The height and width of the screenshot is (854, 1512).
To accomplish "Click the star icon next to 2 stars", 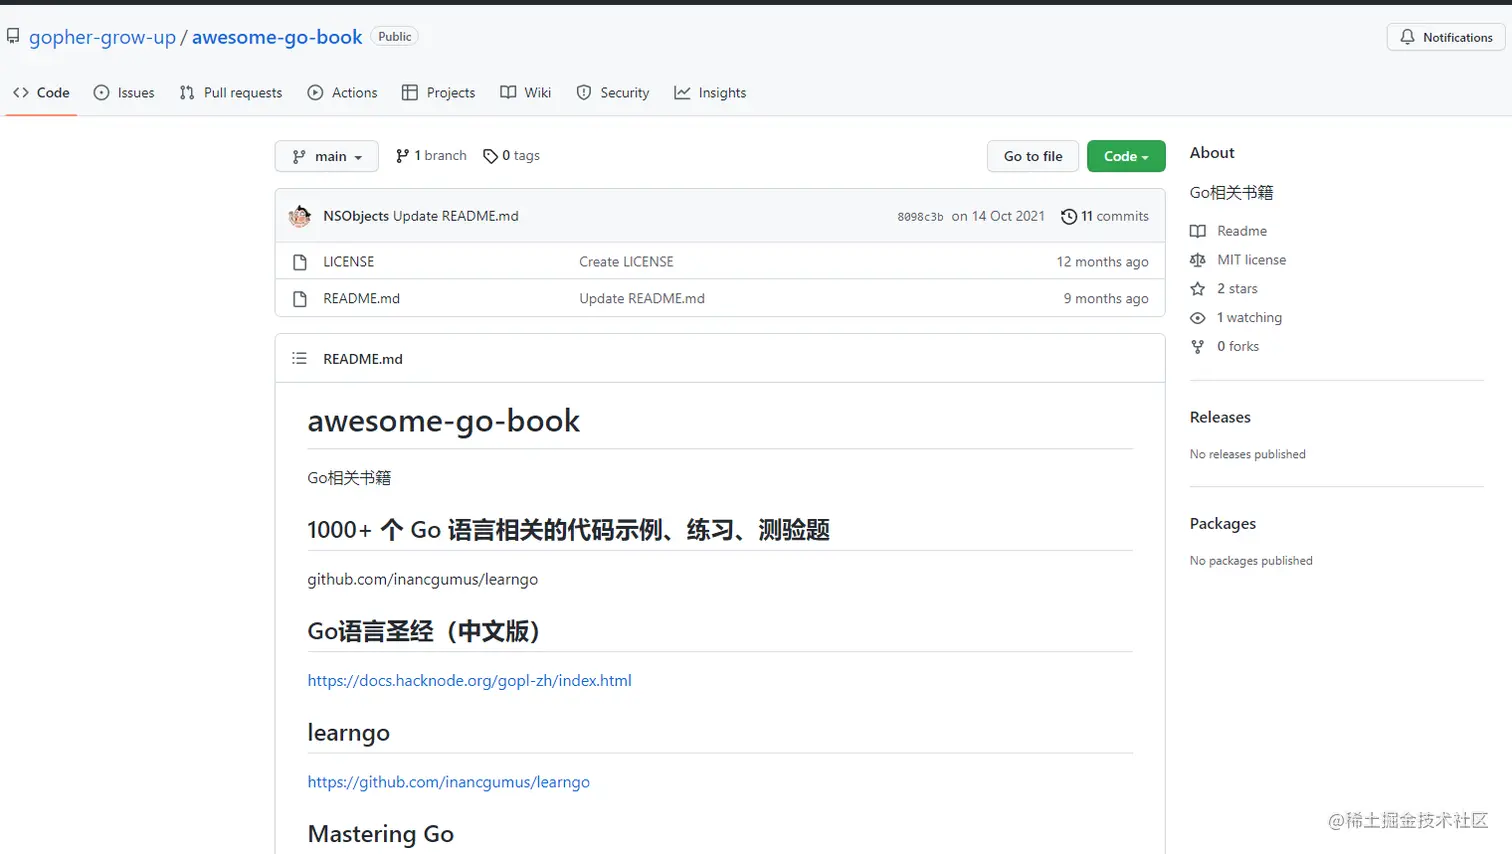I will tap(1198, 289).
